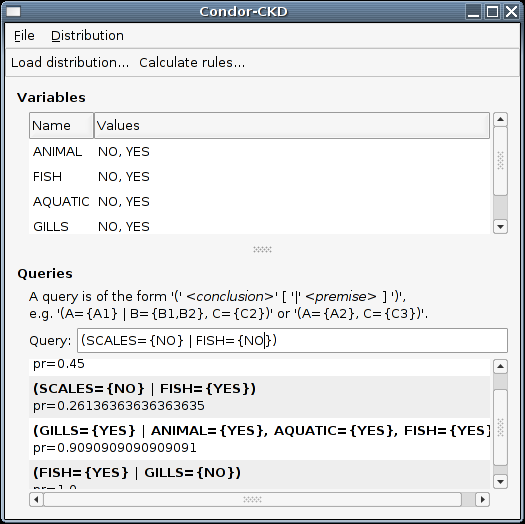Image resolution: width=525 pixels, height=524 pixels.
Task: Click the variables list scroll-up arrow
Action: point(500,120)
